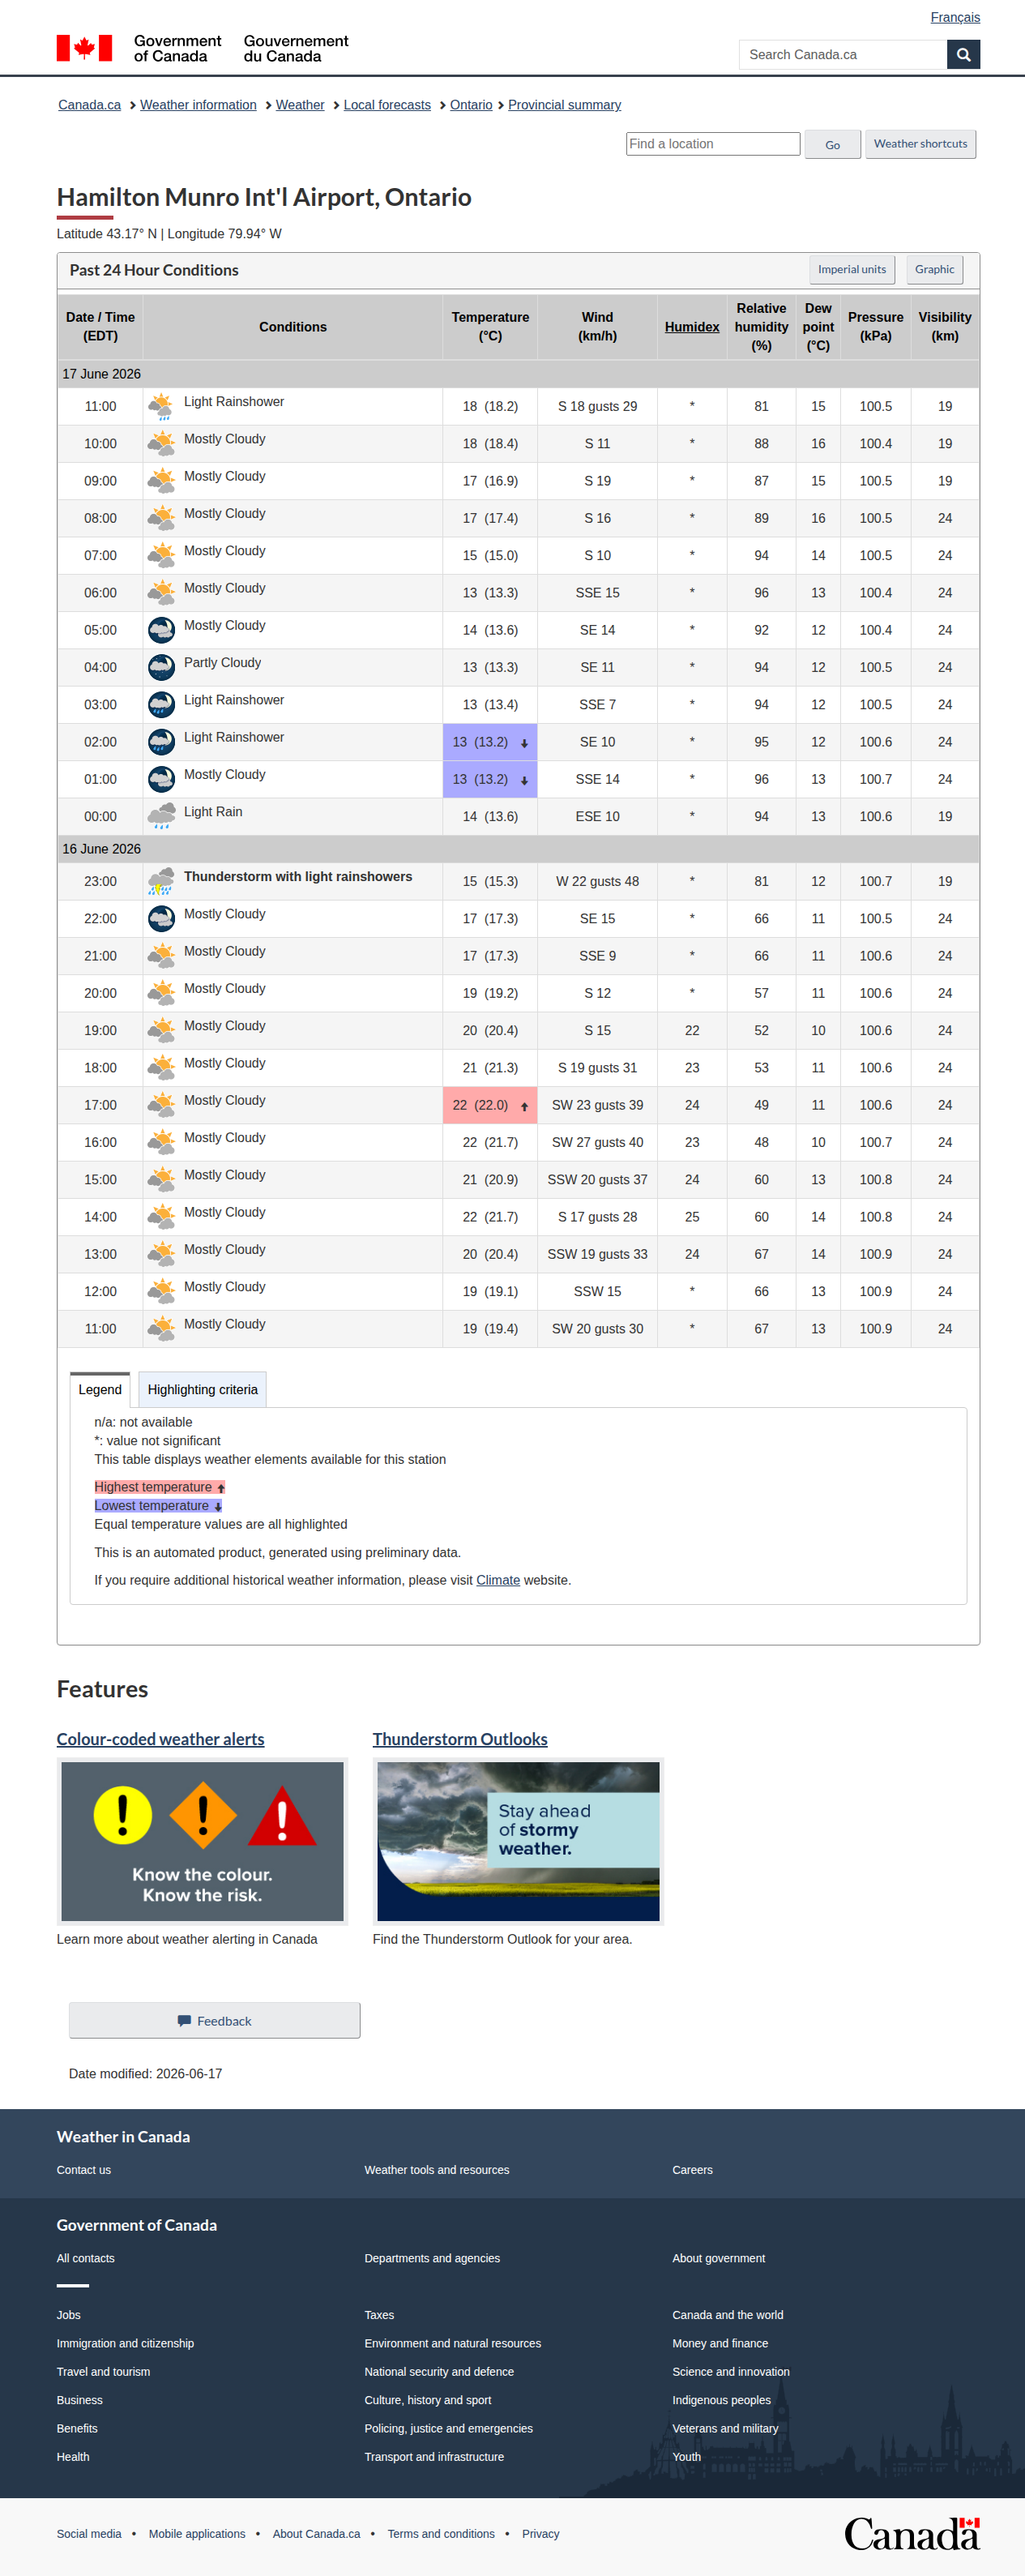Click 'W 22 gusts 48' wind cell

[597, 881]
